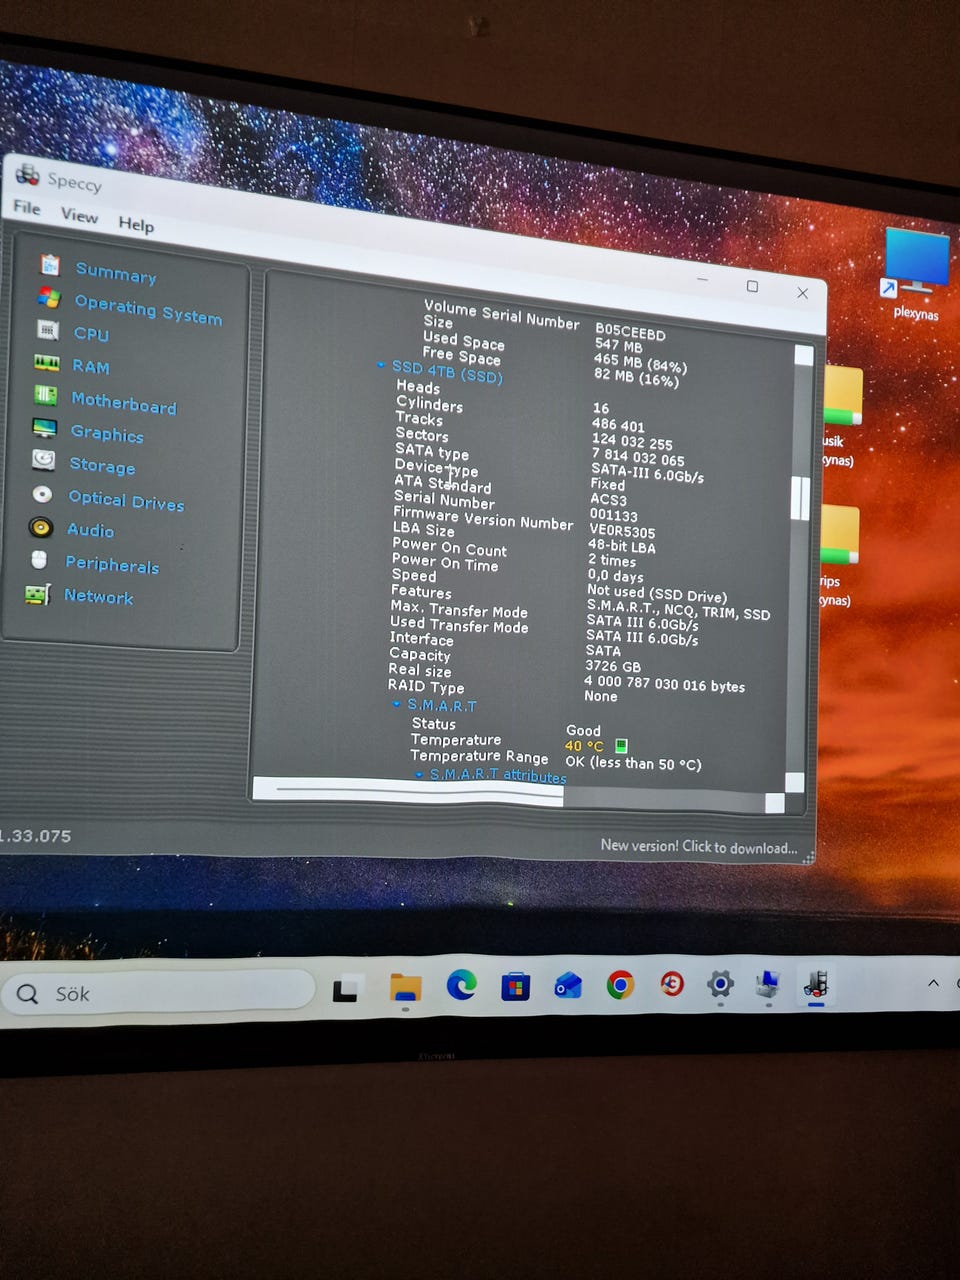Open the Summary section icon
The width and height of the screenshot is (960, 1280).
pyautogui.click(x=50, y=265)
